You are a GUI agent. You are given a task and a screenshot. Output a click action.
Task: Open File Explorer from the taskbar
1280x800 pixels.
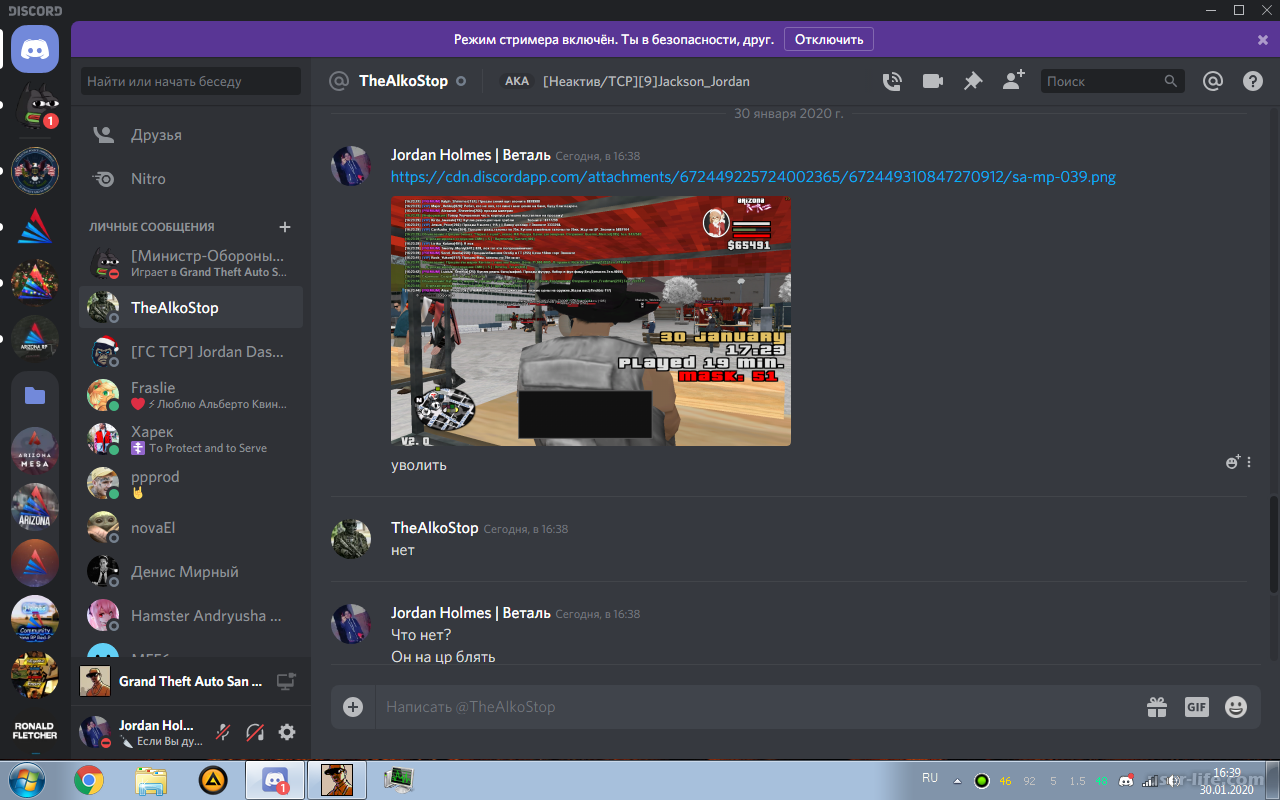[x=151, y=780]
